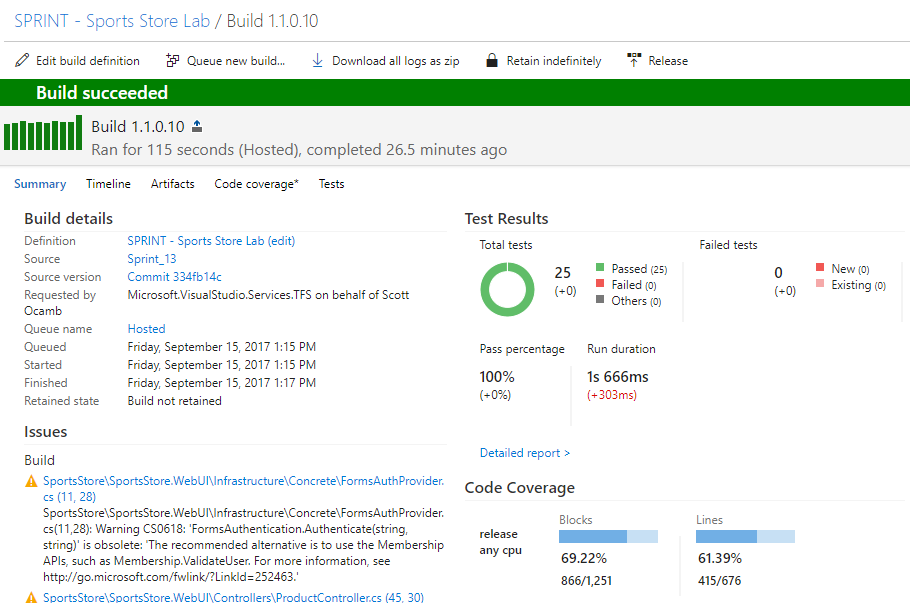Click the Queue new build icon
910x603 pixels.
click(172, 60)
